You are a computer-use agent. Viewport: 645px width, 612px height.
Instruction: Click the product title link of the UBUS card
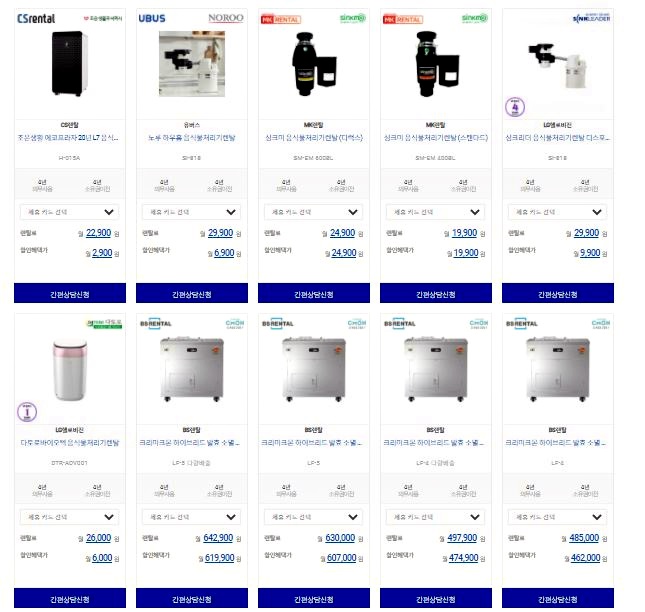192,138
